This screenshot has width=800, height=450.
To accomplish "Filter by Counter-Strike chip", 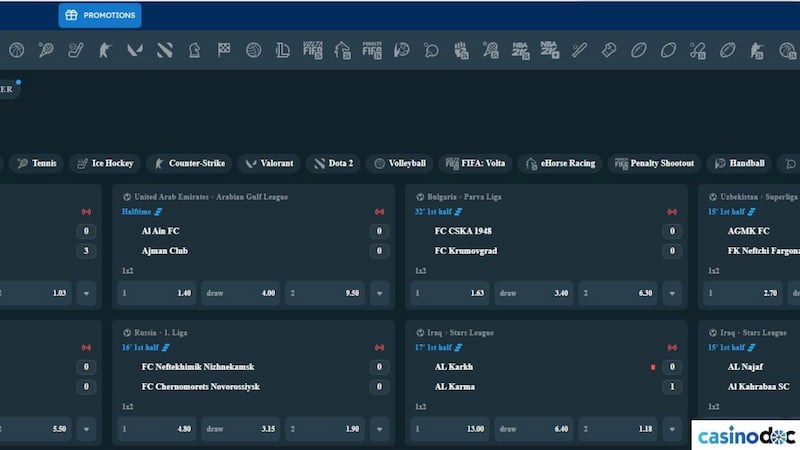I will click(189, 163).
